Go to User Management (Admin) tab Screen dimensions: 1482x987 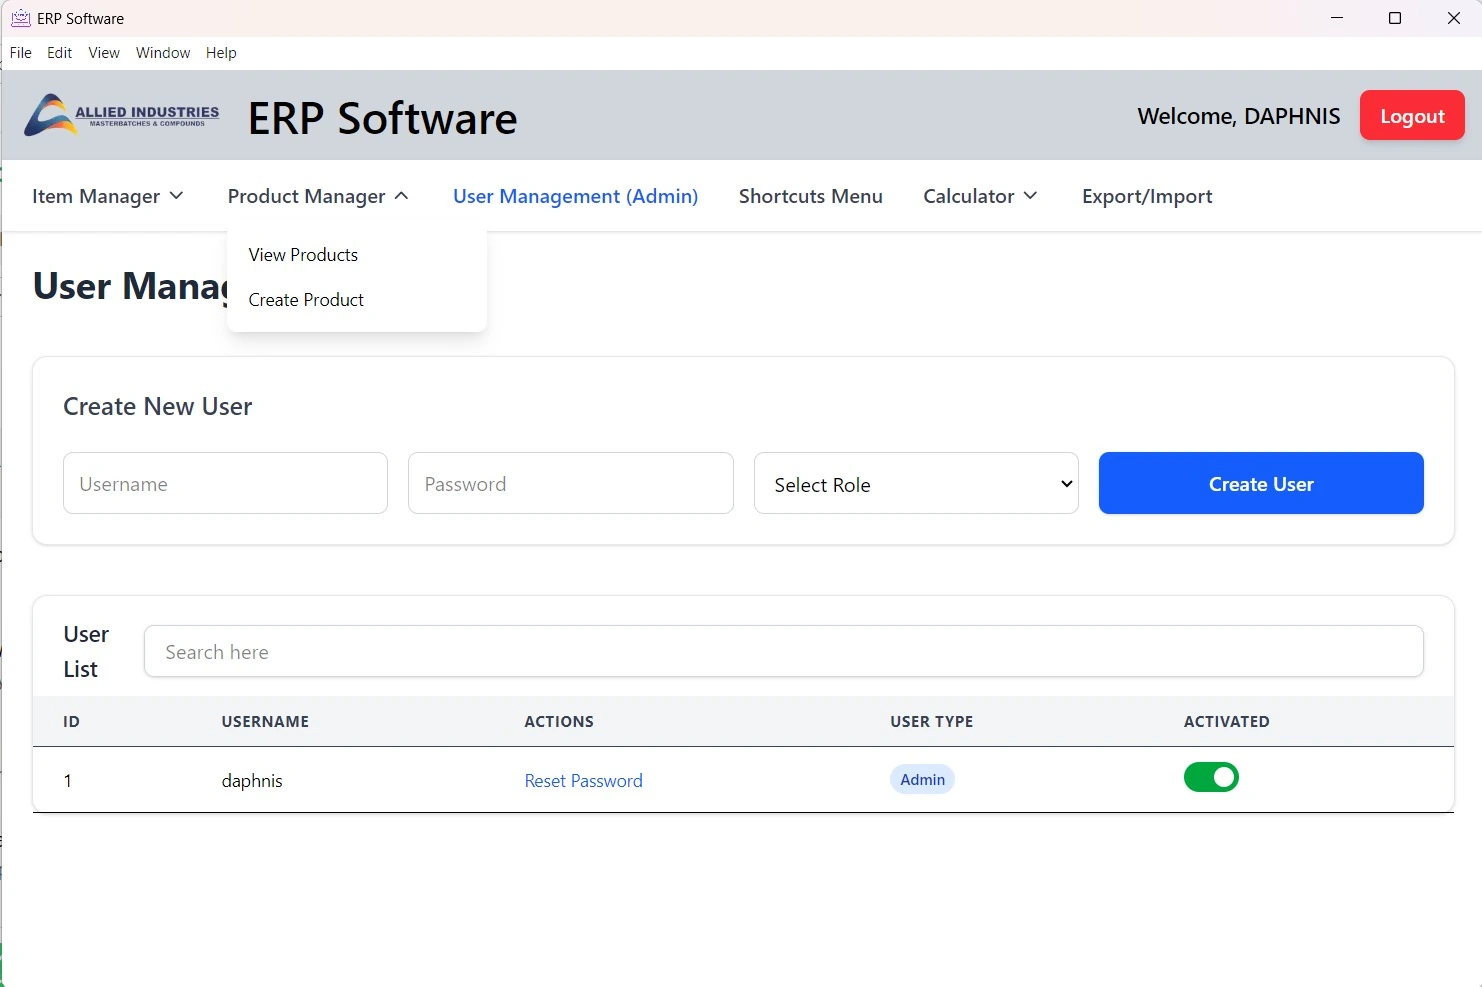(575, 196)
